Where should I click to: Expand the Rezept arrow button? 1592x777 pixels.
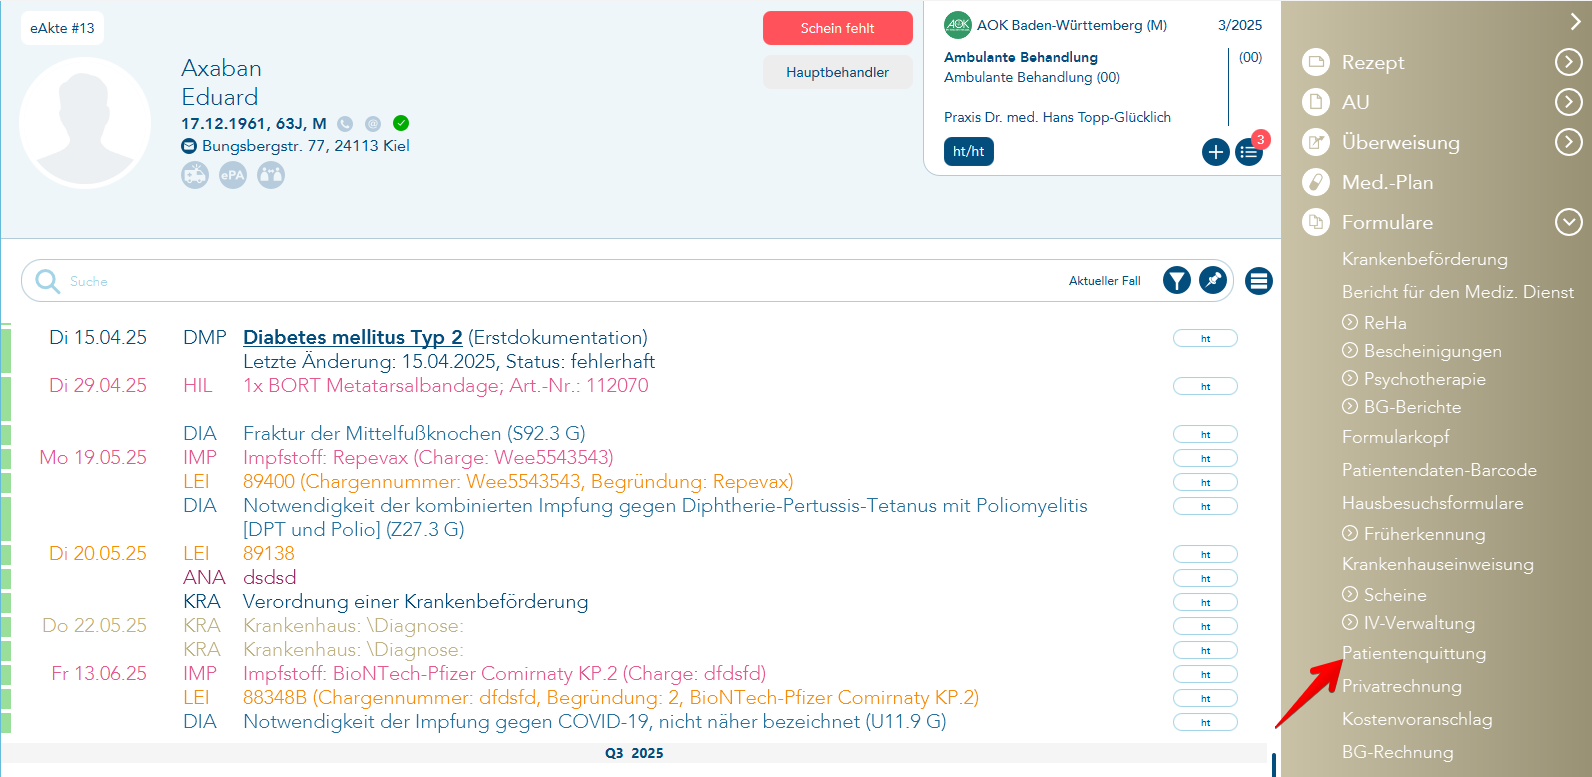(x=1569, y=62)
